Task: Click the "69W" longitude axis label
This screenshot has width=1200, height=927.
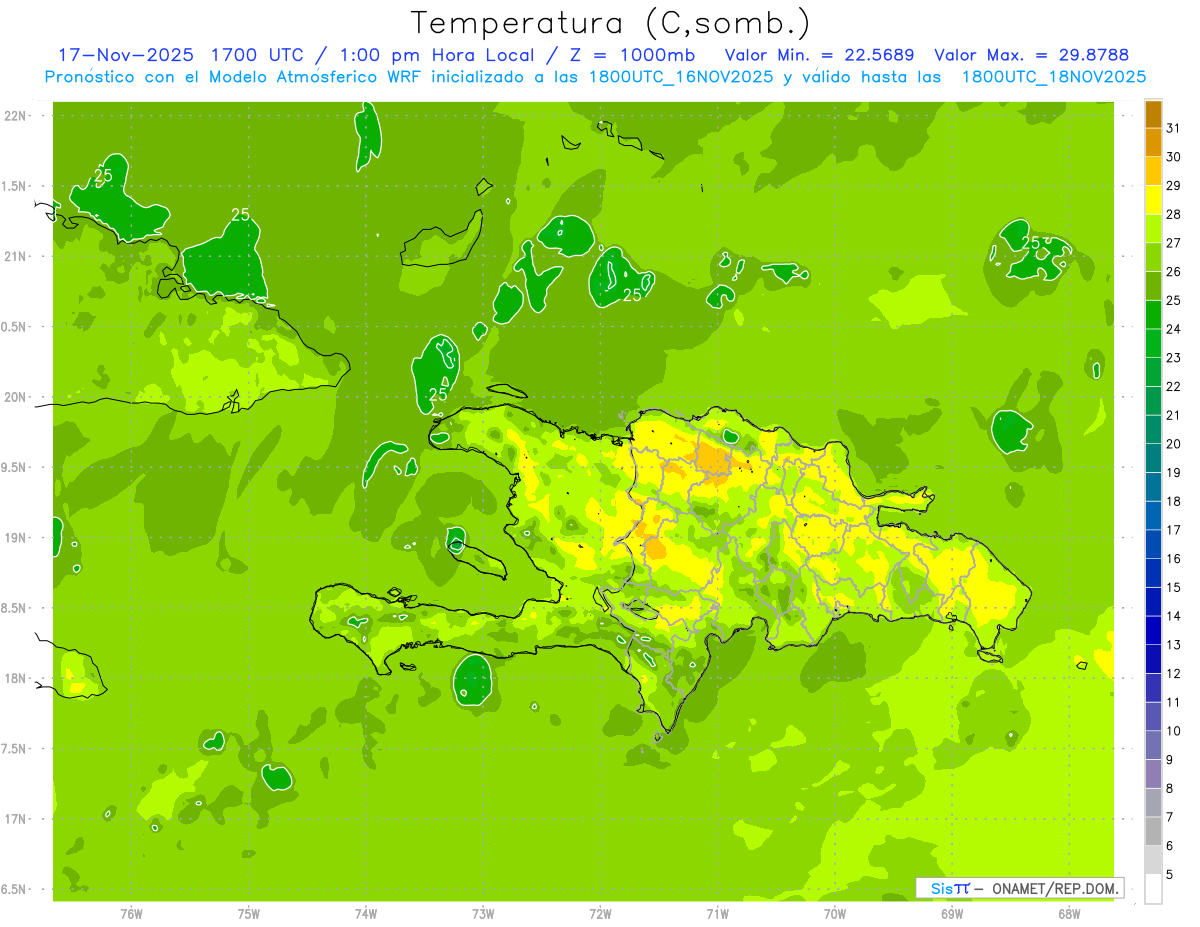Action: [952, 913]
